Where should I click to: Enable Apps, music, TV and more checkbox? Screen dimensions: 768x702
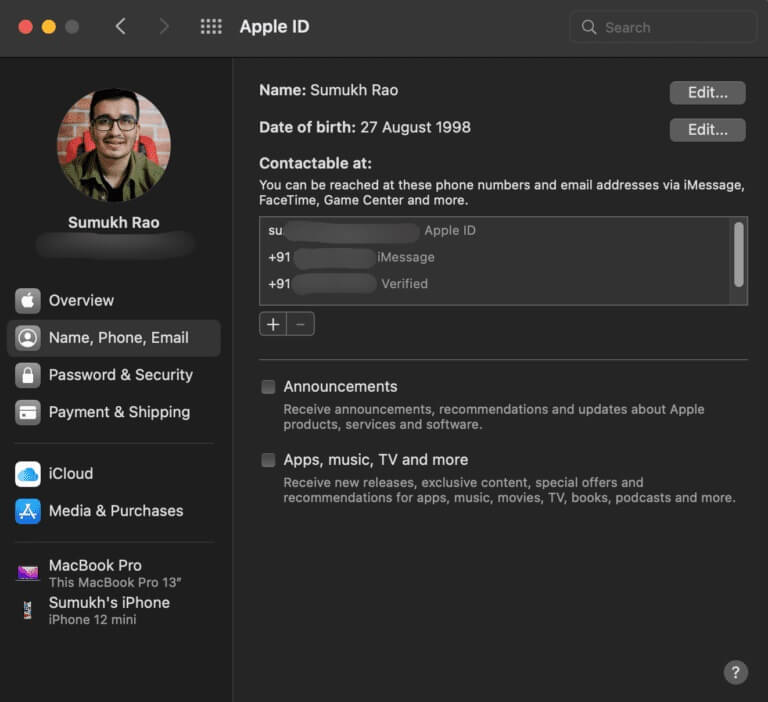[x=268, y=460]
